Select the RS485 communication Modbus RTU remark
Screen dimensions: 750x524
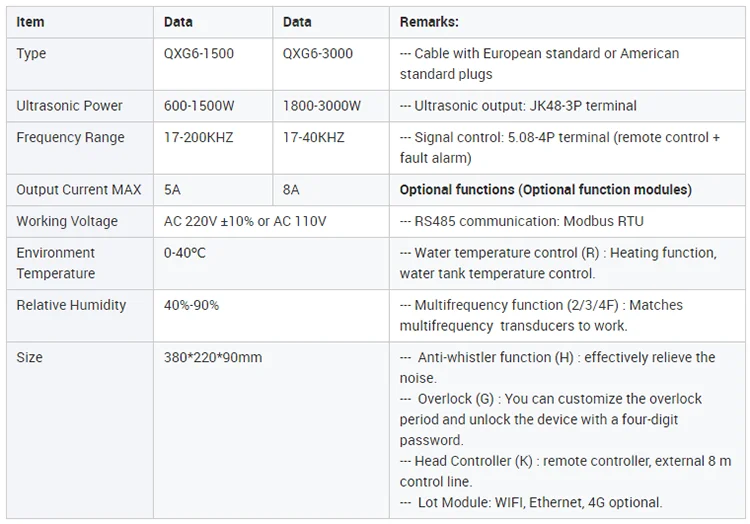pos(506,222)
